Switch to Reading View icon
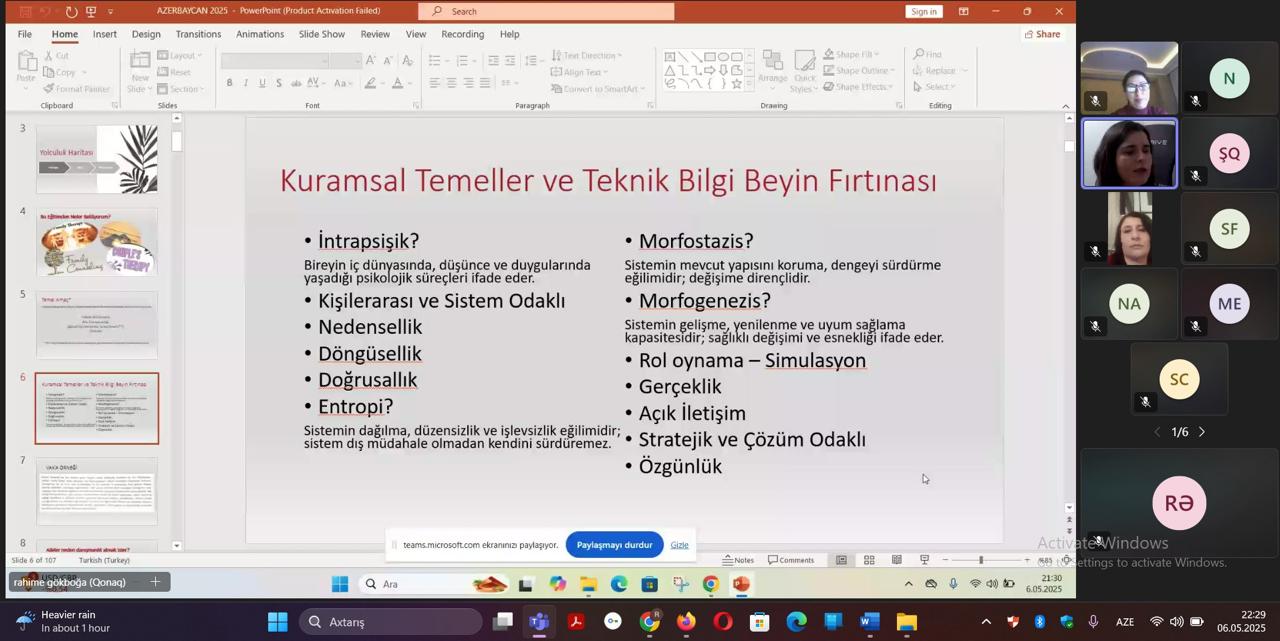This screenshot has height=641, width=1280. pos(897,560)
